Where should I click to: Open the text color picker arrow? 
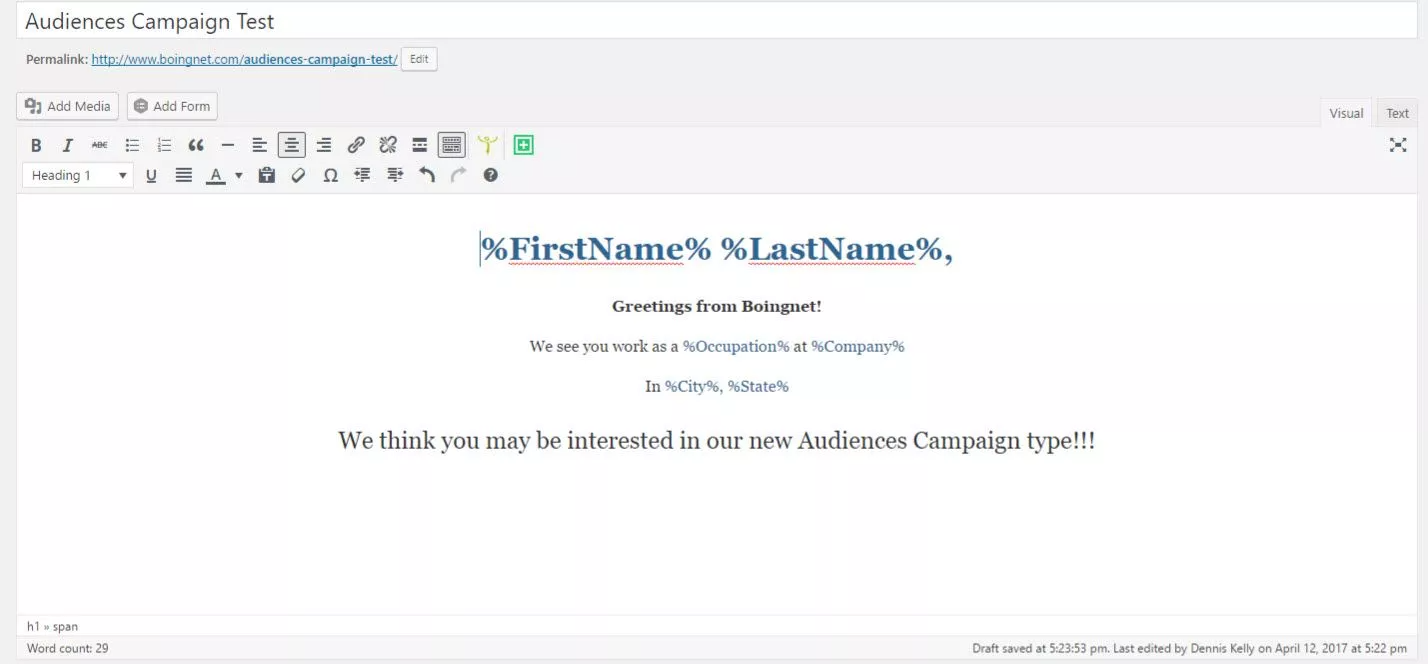click(239, 176)
